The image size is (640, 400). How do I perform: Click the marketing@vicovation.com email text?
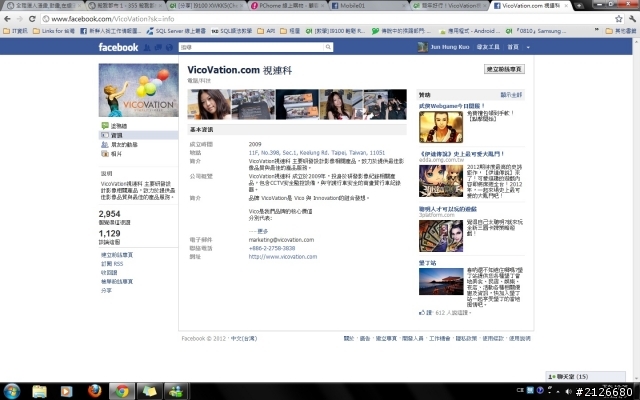point(281,240)
